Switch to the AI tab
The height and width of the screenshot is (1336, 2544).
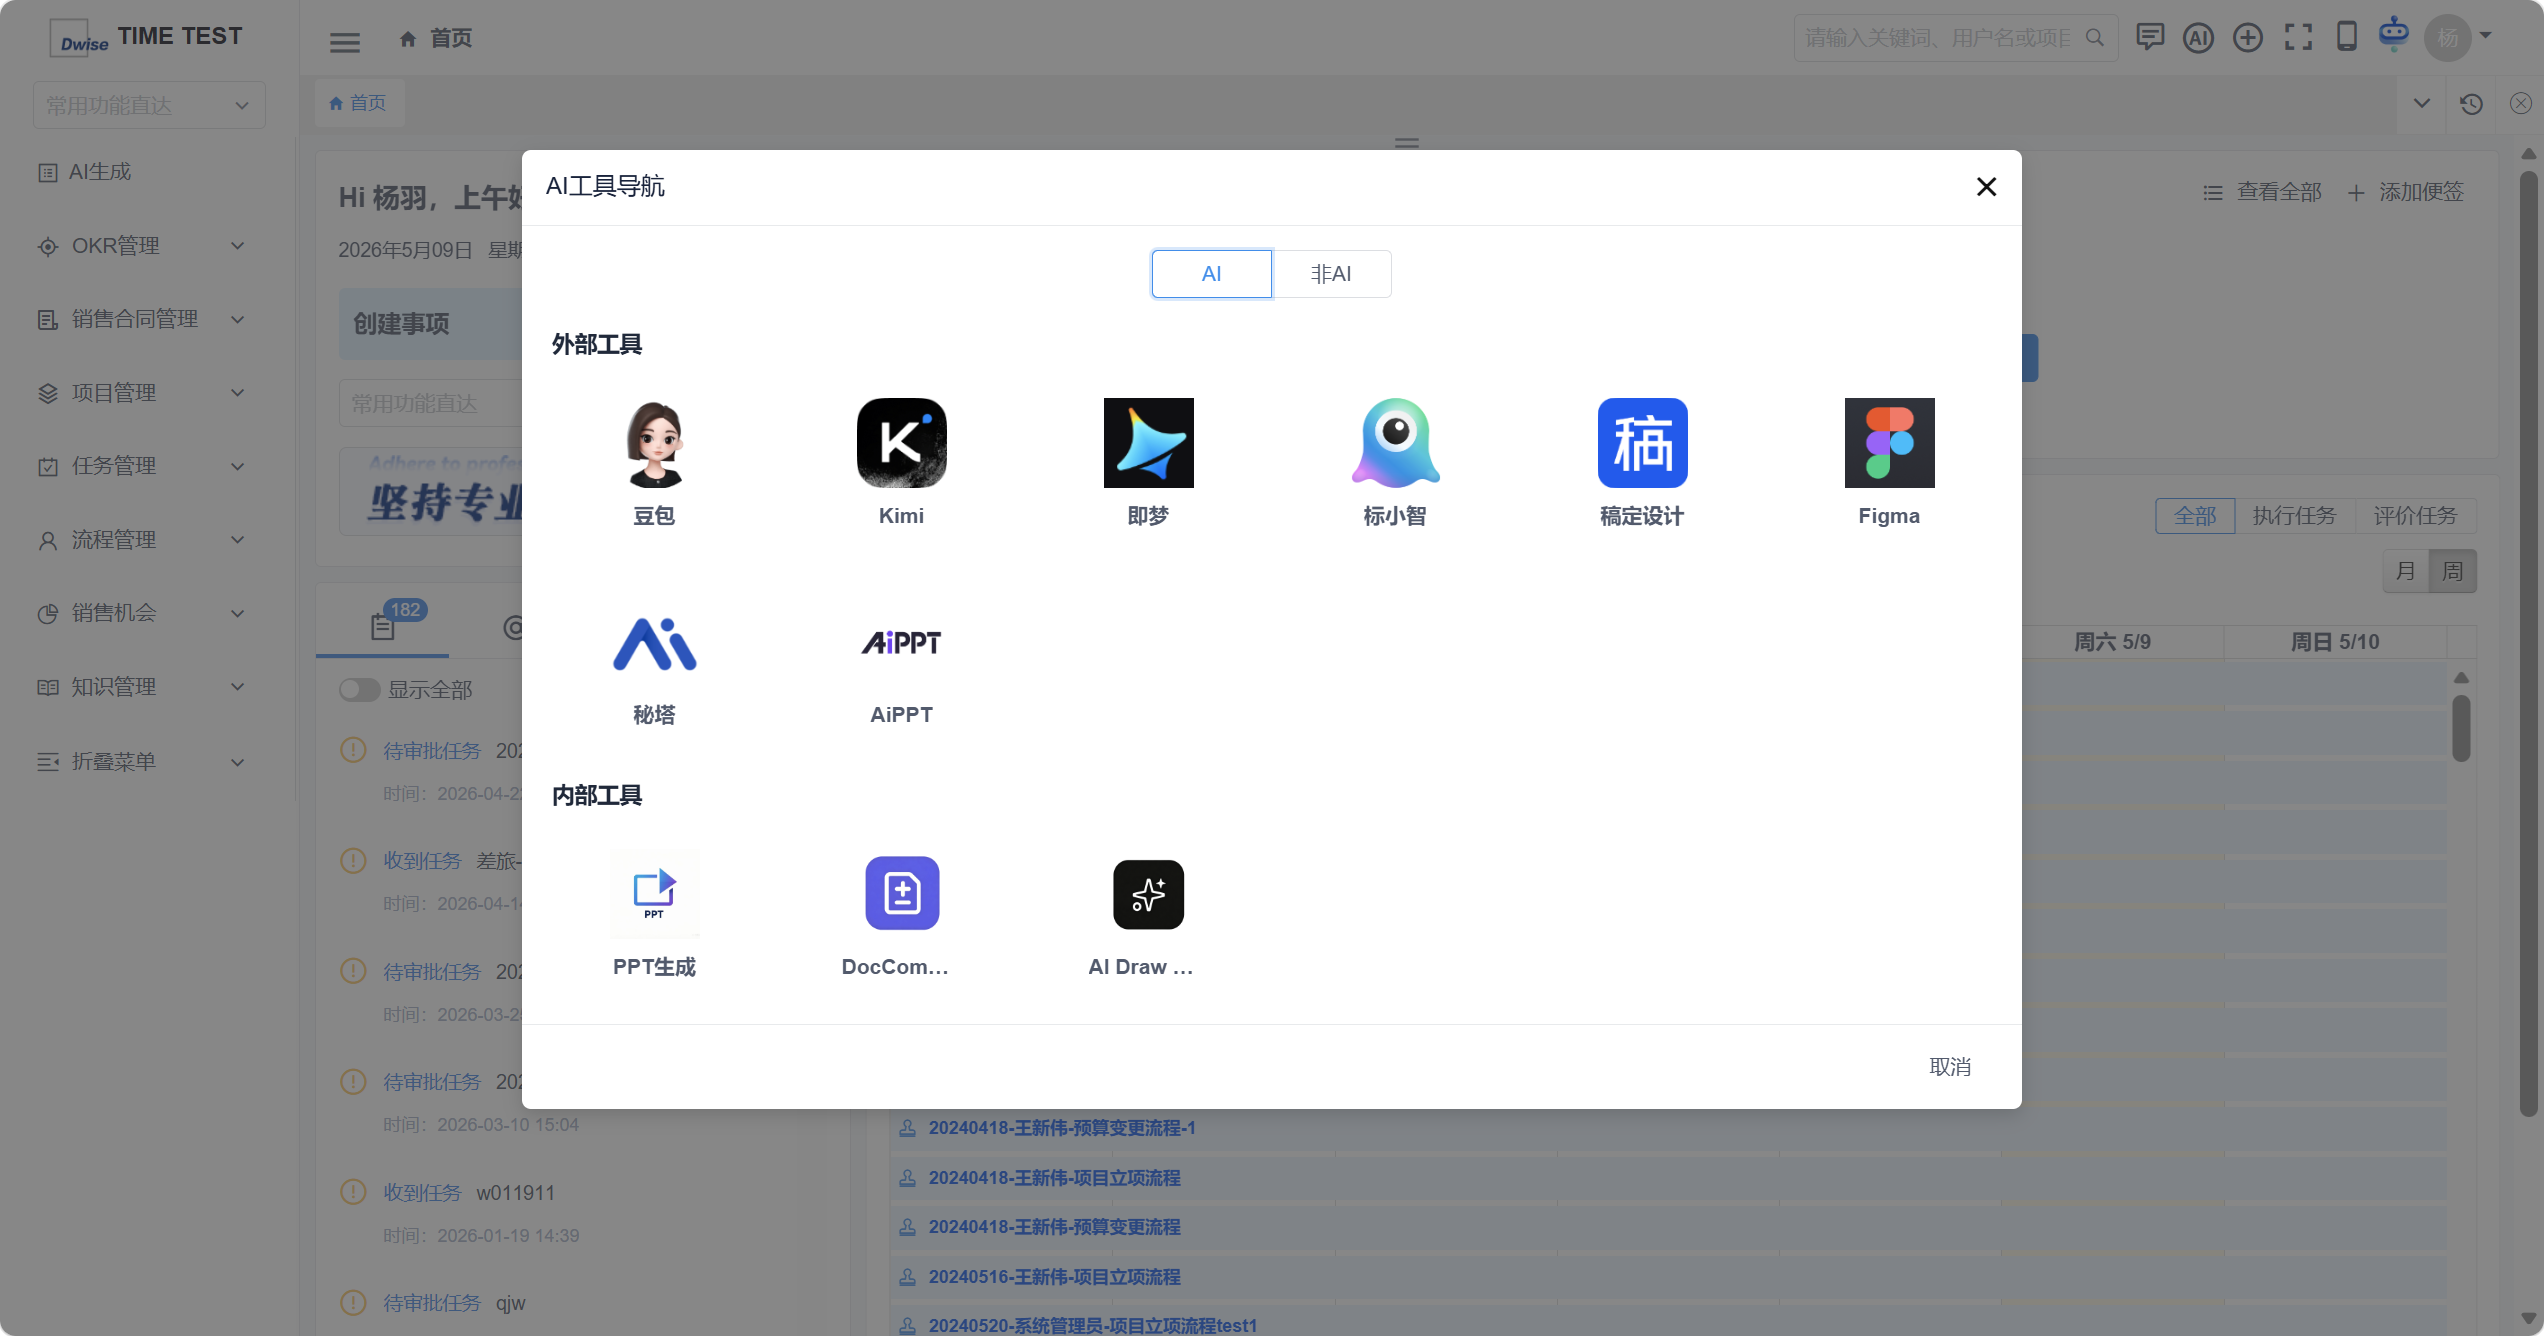[1211, 274]
